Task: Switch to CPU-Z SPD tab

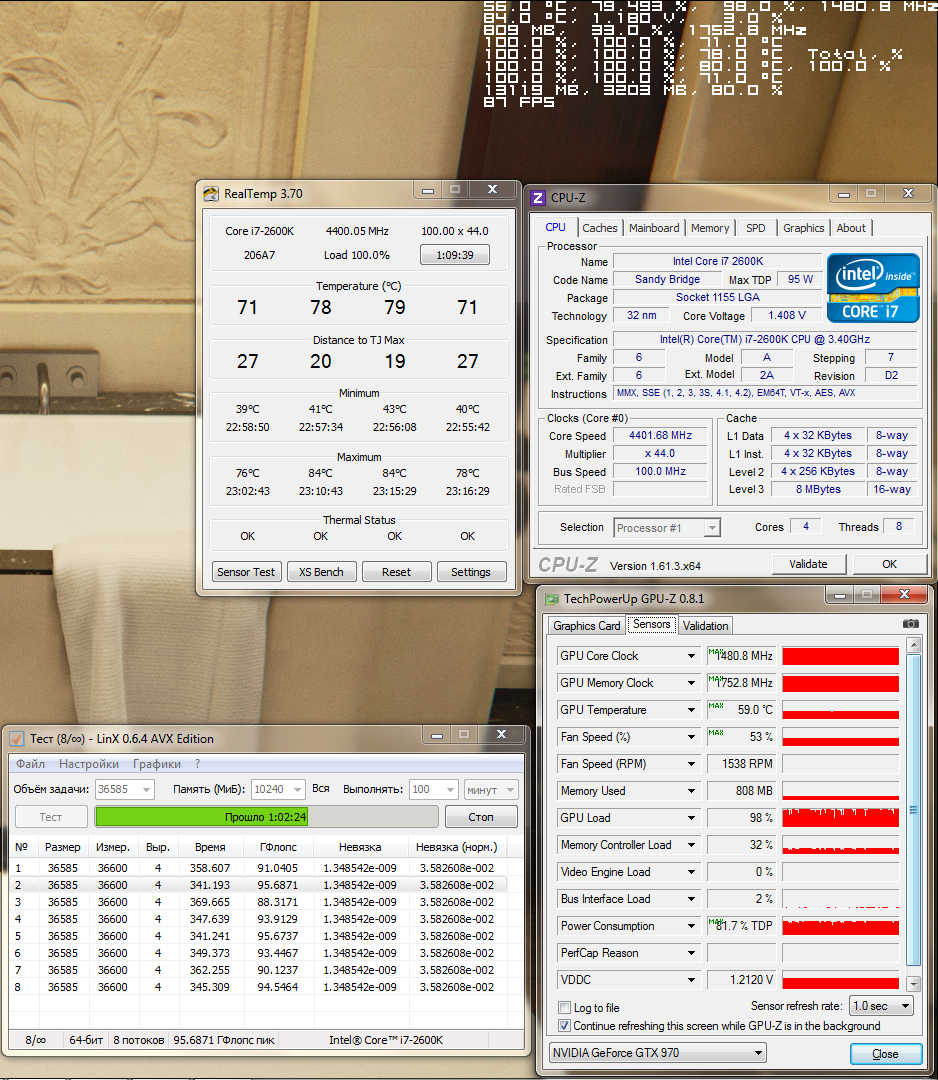Action: pos(755,228)
